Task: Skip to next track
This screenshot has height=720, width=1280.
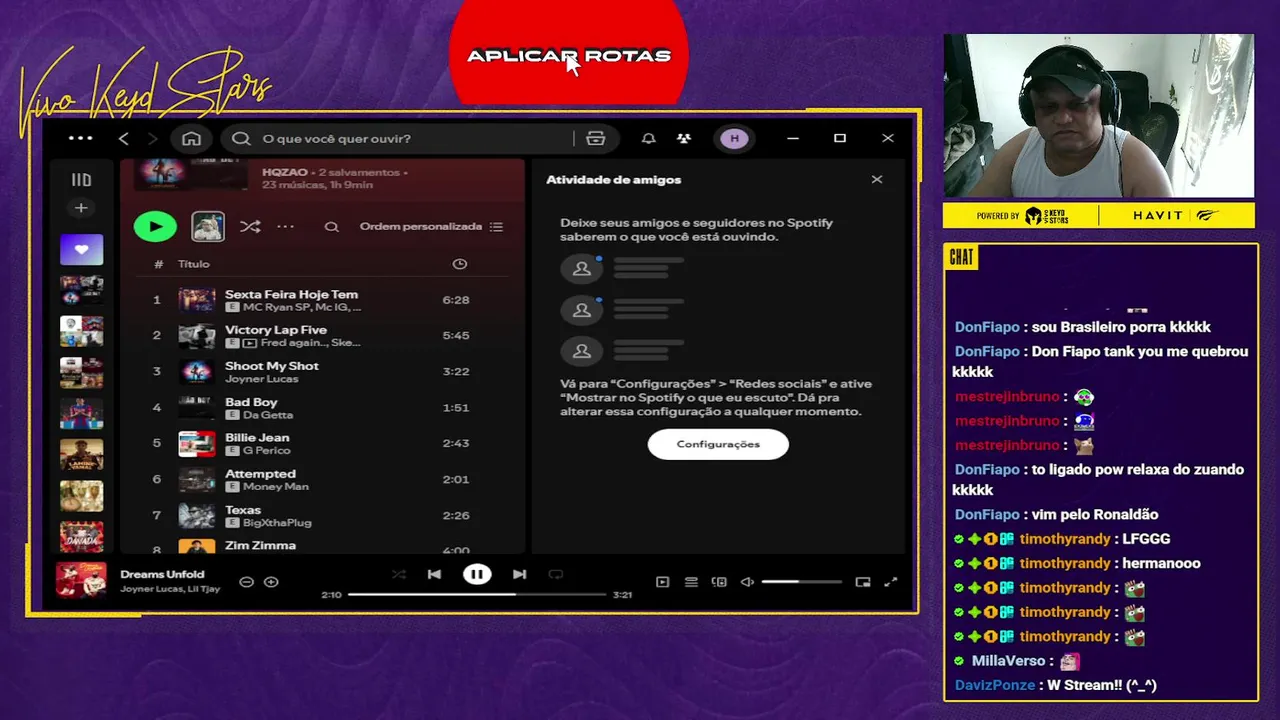Action: pyautogui.click(x=519, y=574)
